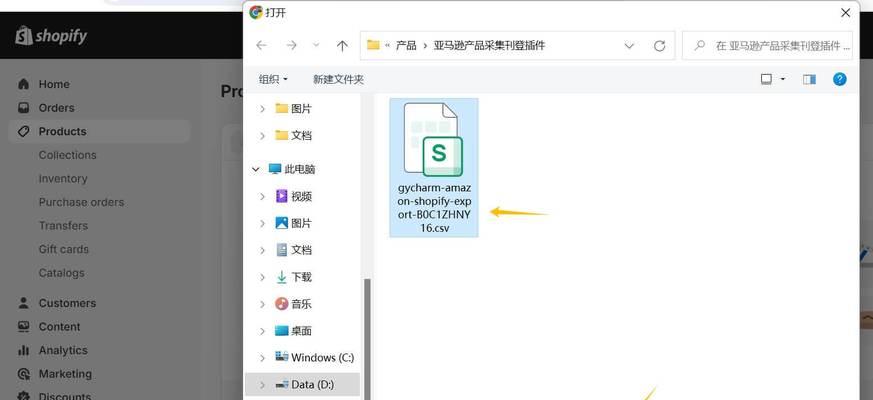
Task: Select Products in the Shopify sidebar
Action: coord(62,131)
